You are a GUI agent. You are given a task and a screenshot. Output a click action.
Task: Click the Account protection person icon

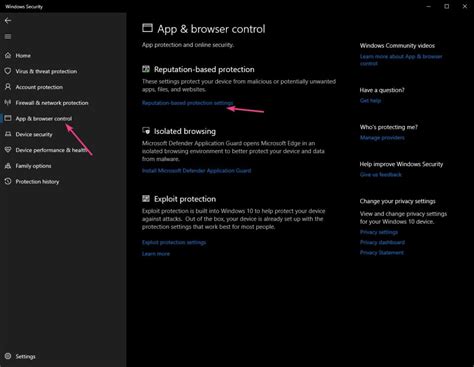tap(8, 87)
